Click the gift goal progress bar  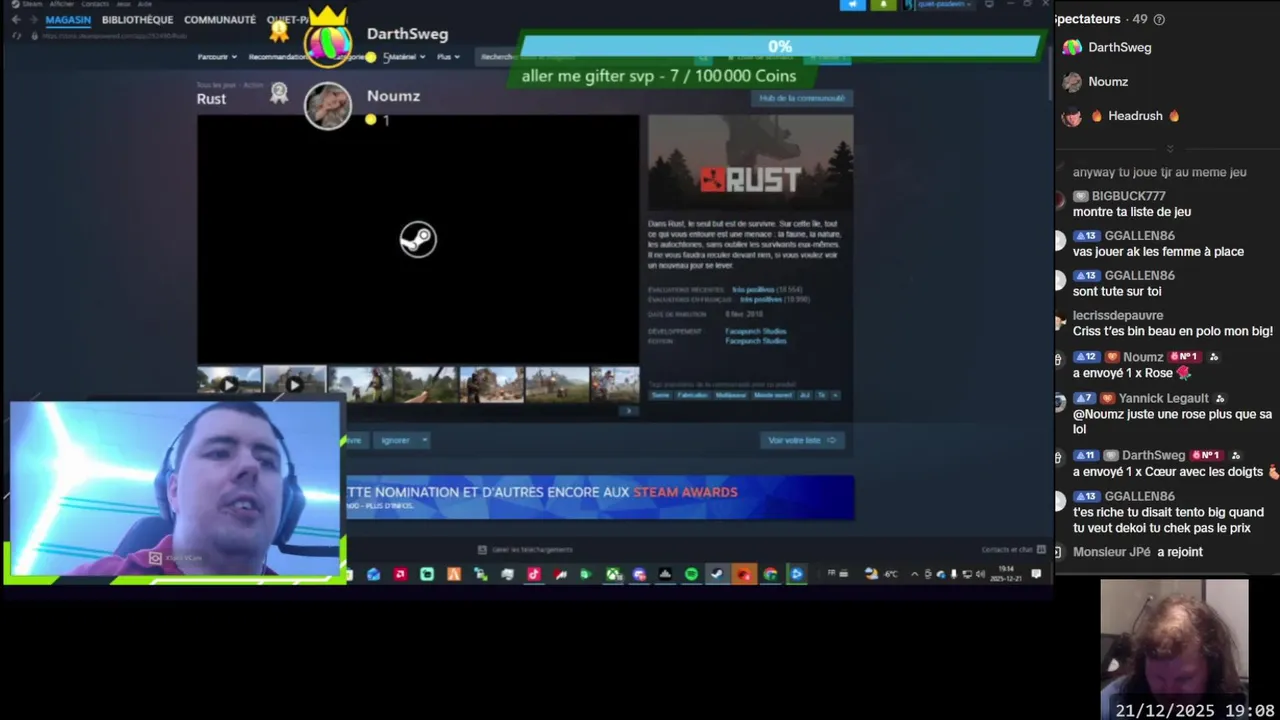click(780, 46)
